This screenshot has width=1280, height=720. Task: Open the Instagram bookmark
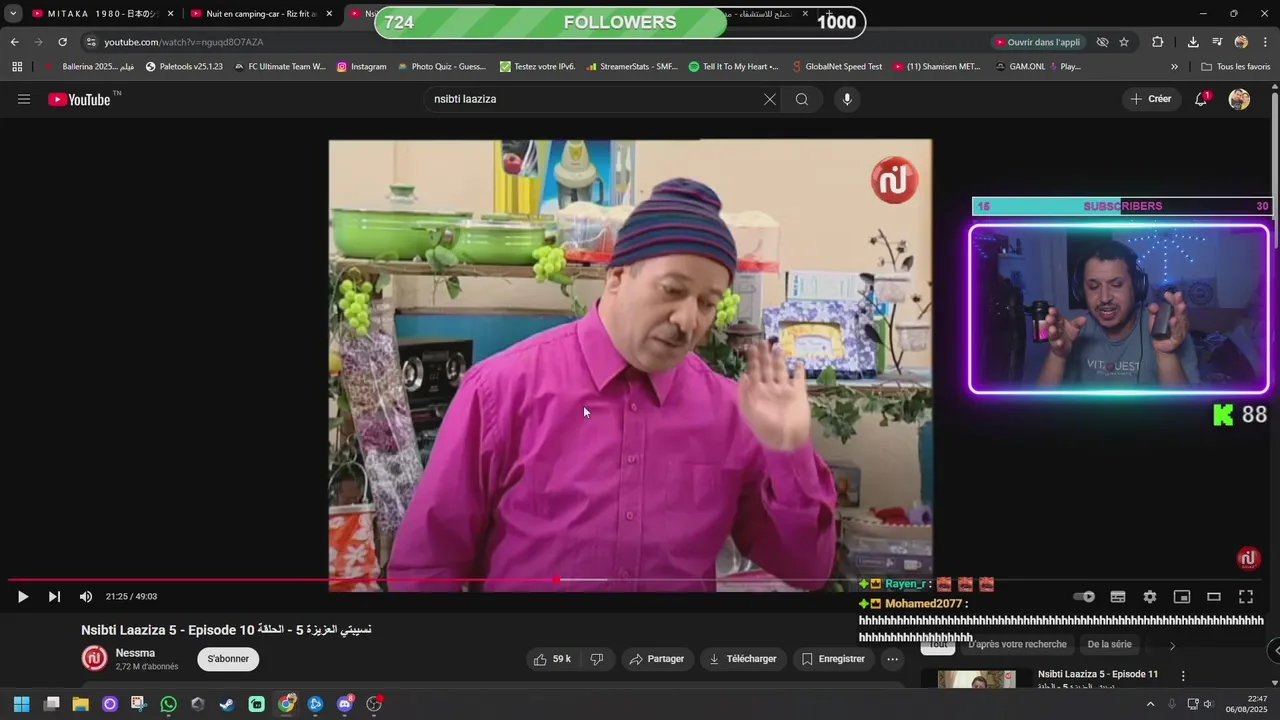(x=361, y=67)
